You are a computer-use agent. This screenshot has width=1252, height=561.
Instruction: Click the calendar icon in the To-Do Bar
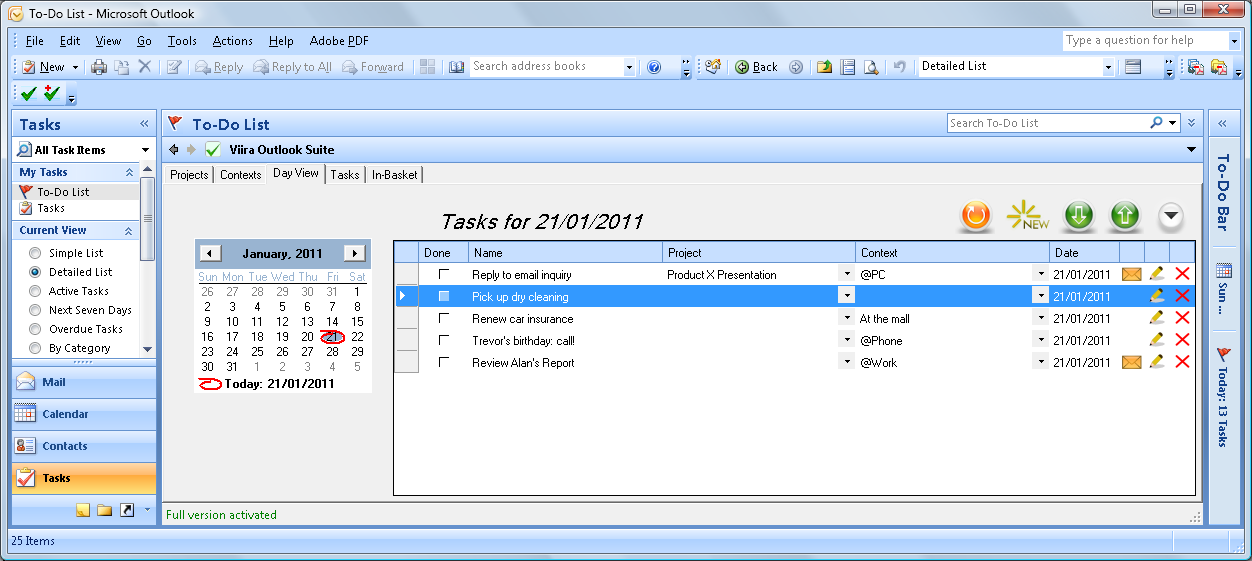click(1223, 270)
